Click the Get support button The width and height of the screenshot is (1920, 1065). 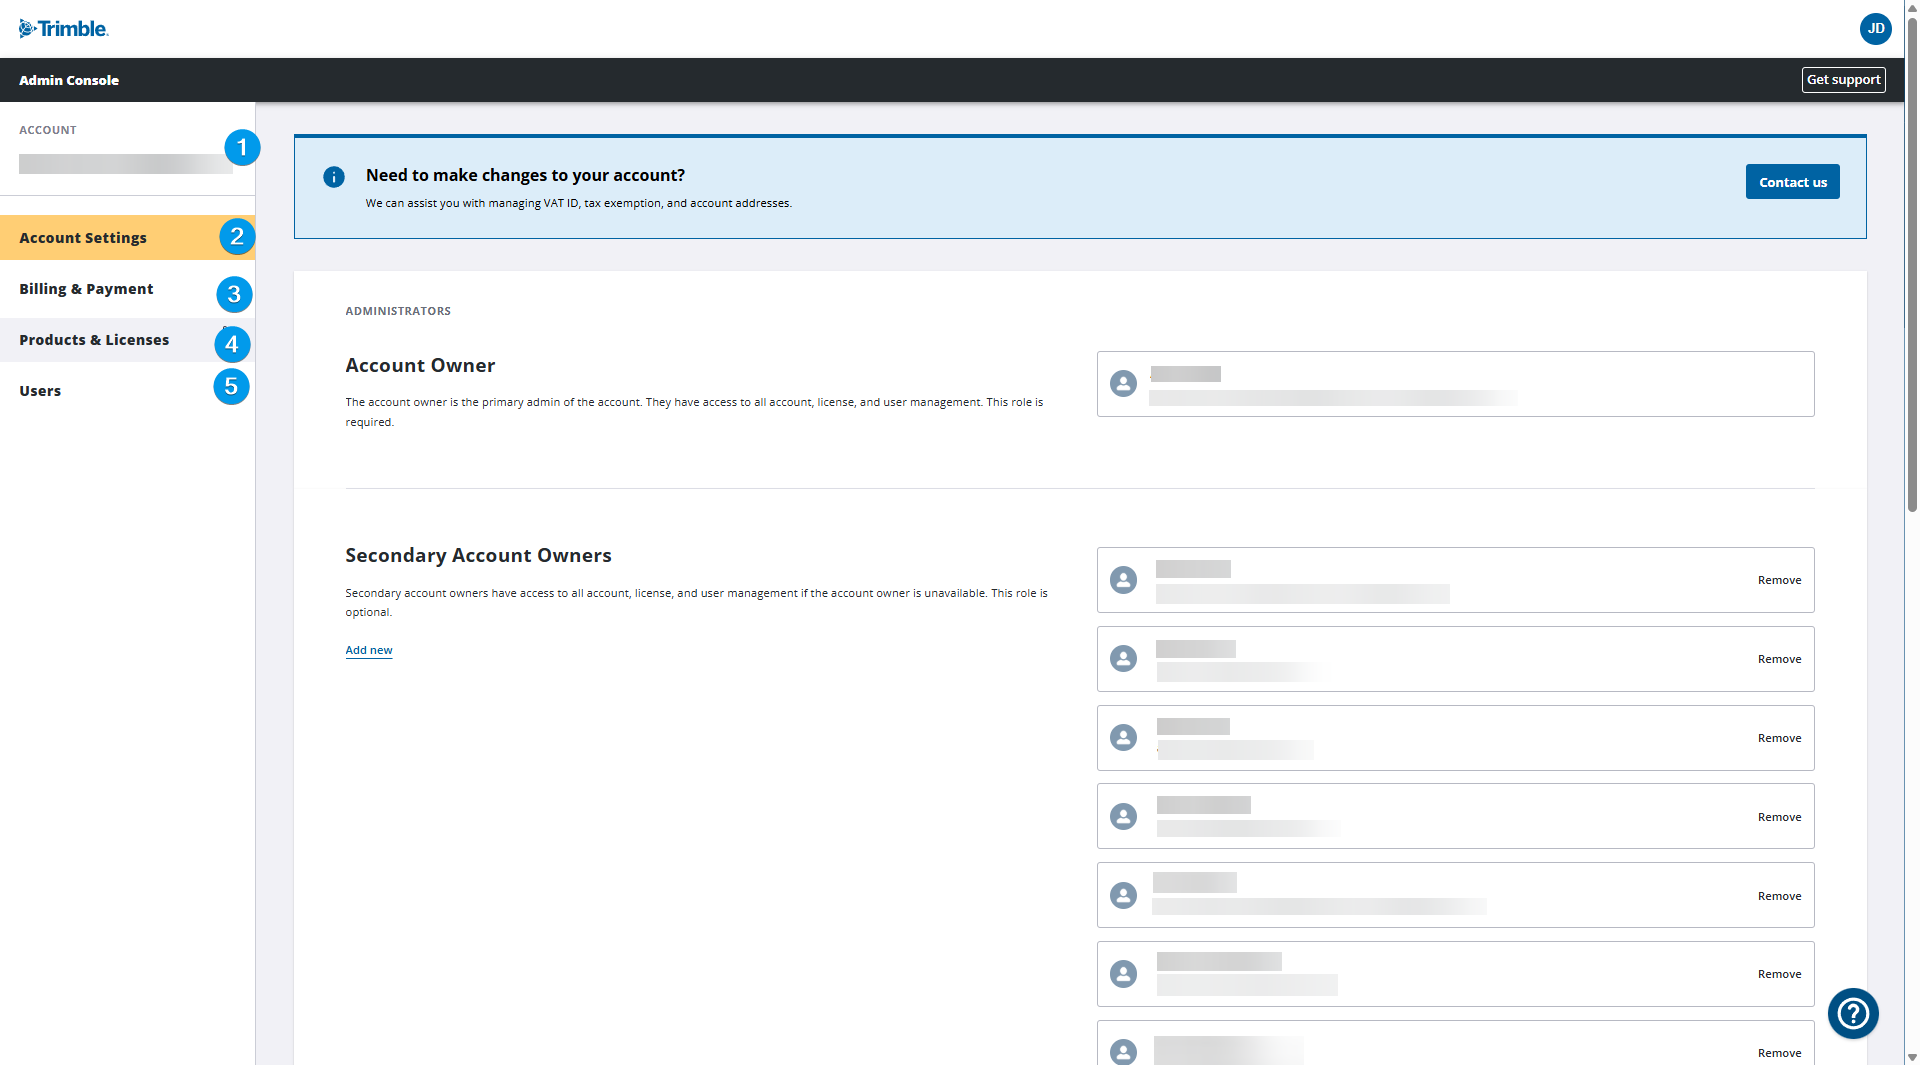pyautogui.click(x=1843, y=79)
